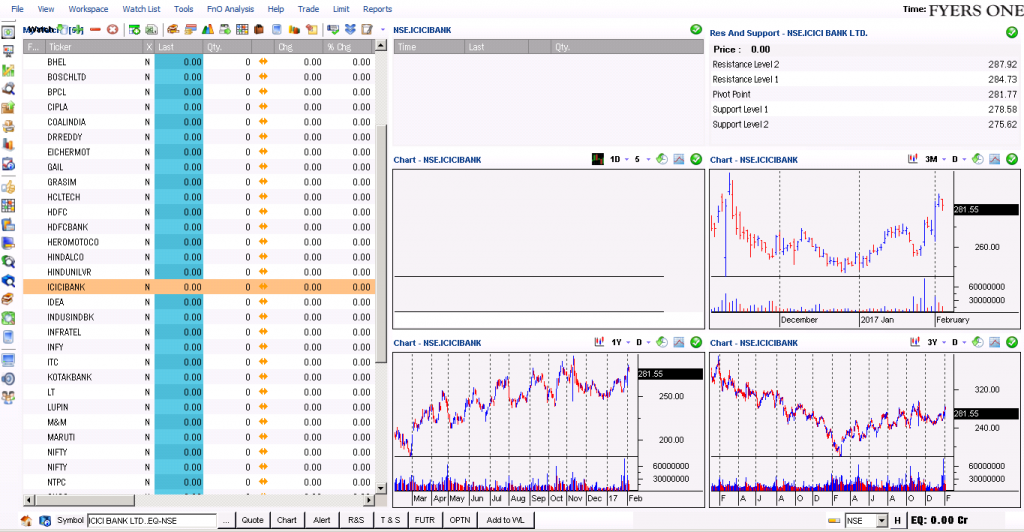Click the candlestick chart-type icon on the 1D chart
This screenshot has width=1024, height=532.
598,159
